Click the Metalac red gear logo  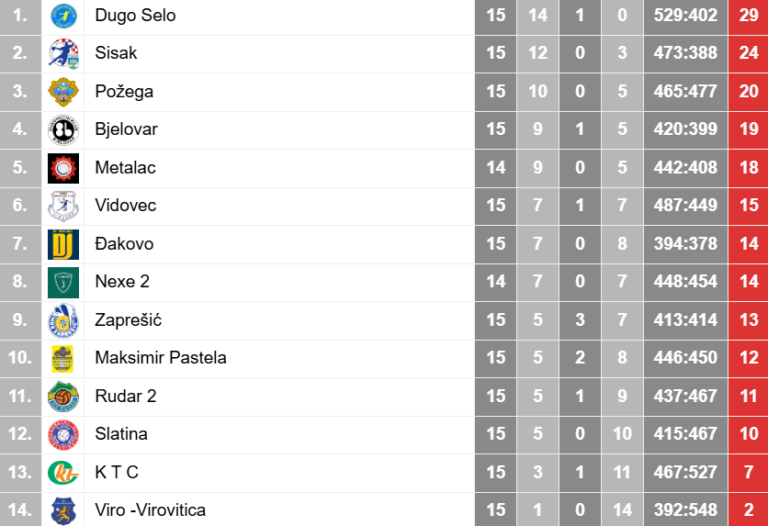click(x=63, y=168)
